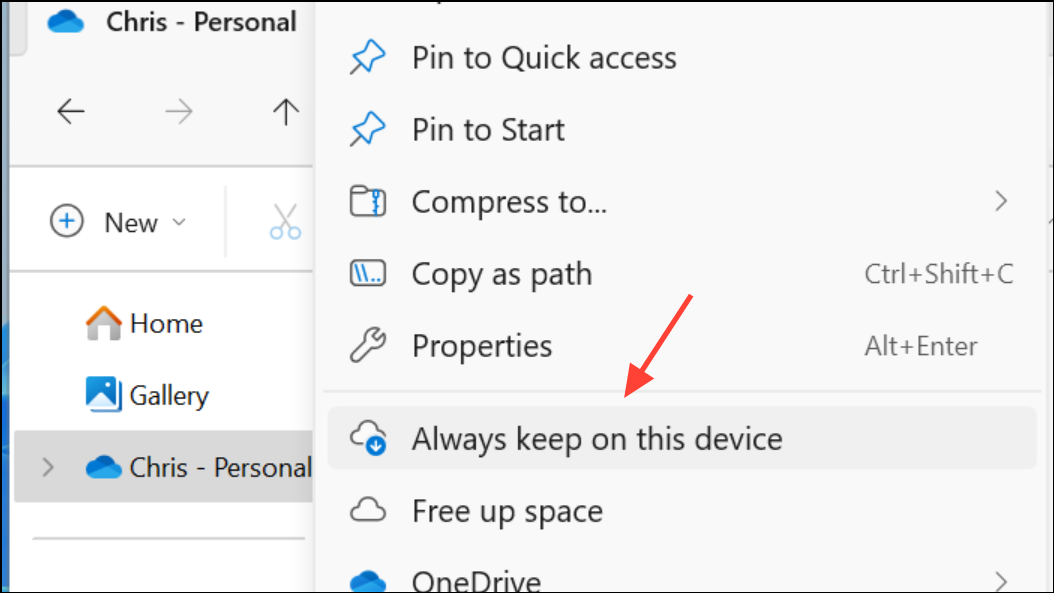Click the Cut scissors icon in toolbar
The height and width of the screenshot is (593, 1054).
[x=285, y=222]
